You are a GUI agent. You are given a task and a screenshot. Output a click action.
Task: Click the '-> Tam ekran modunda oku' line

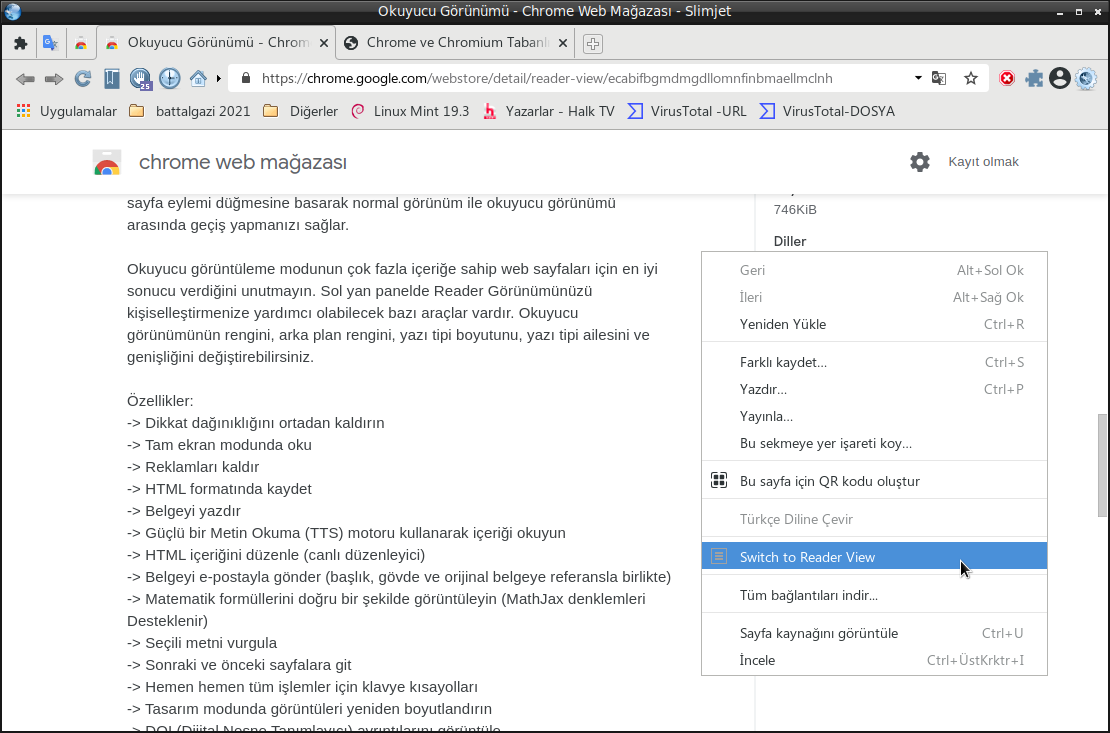[219, 445]
